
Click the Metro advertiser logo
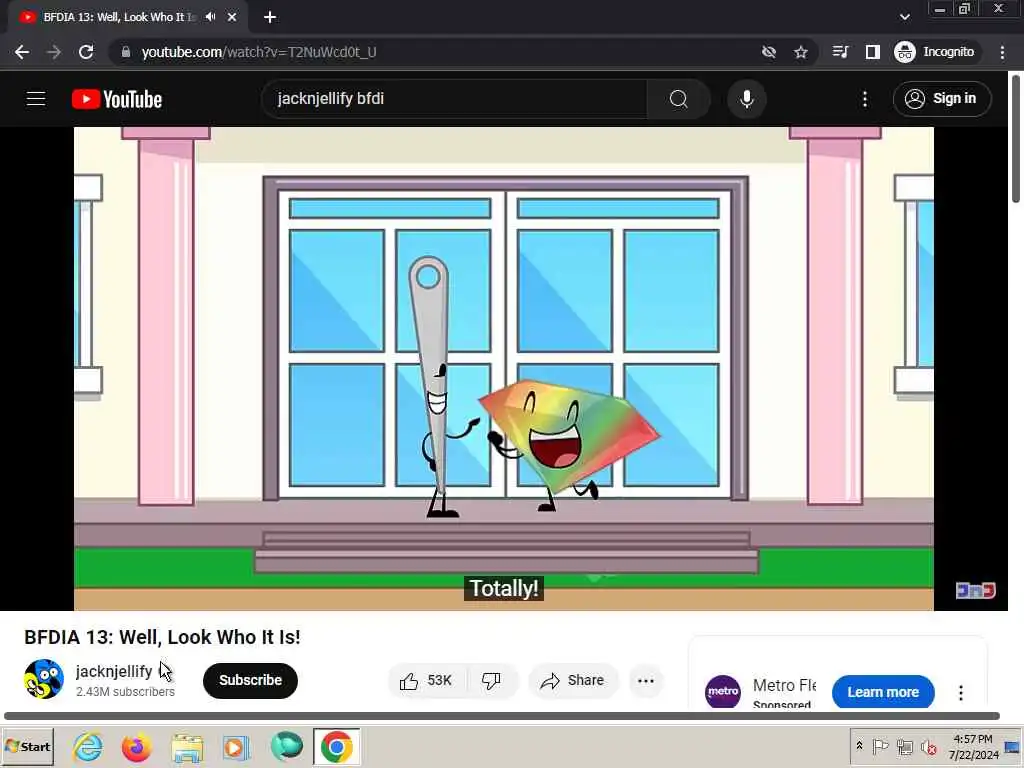click(x=723, y=692)
